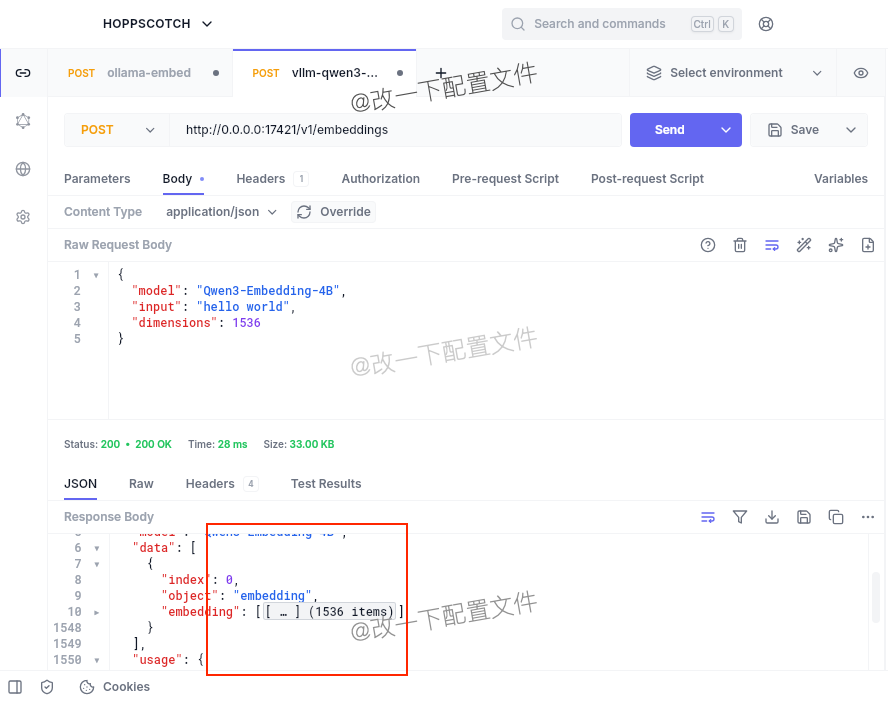Open the Pre-request Script tab
The width and height of the screenshot is (888, 703).
[x=505, y=179]
